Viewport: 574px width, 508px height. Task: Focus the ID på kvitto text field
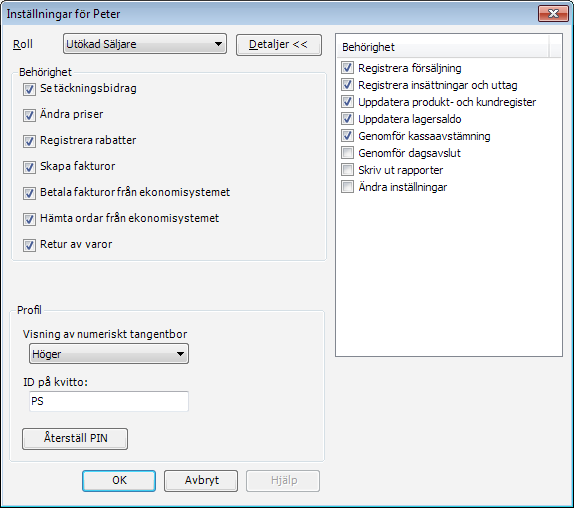pos(109,401)
